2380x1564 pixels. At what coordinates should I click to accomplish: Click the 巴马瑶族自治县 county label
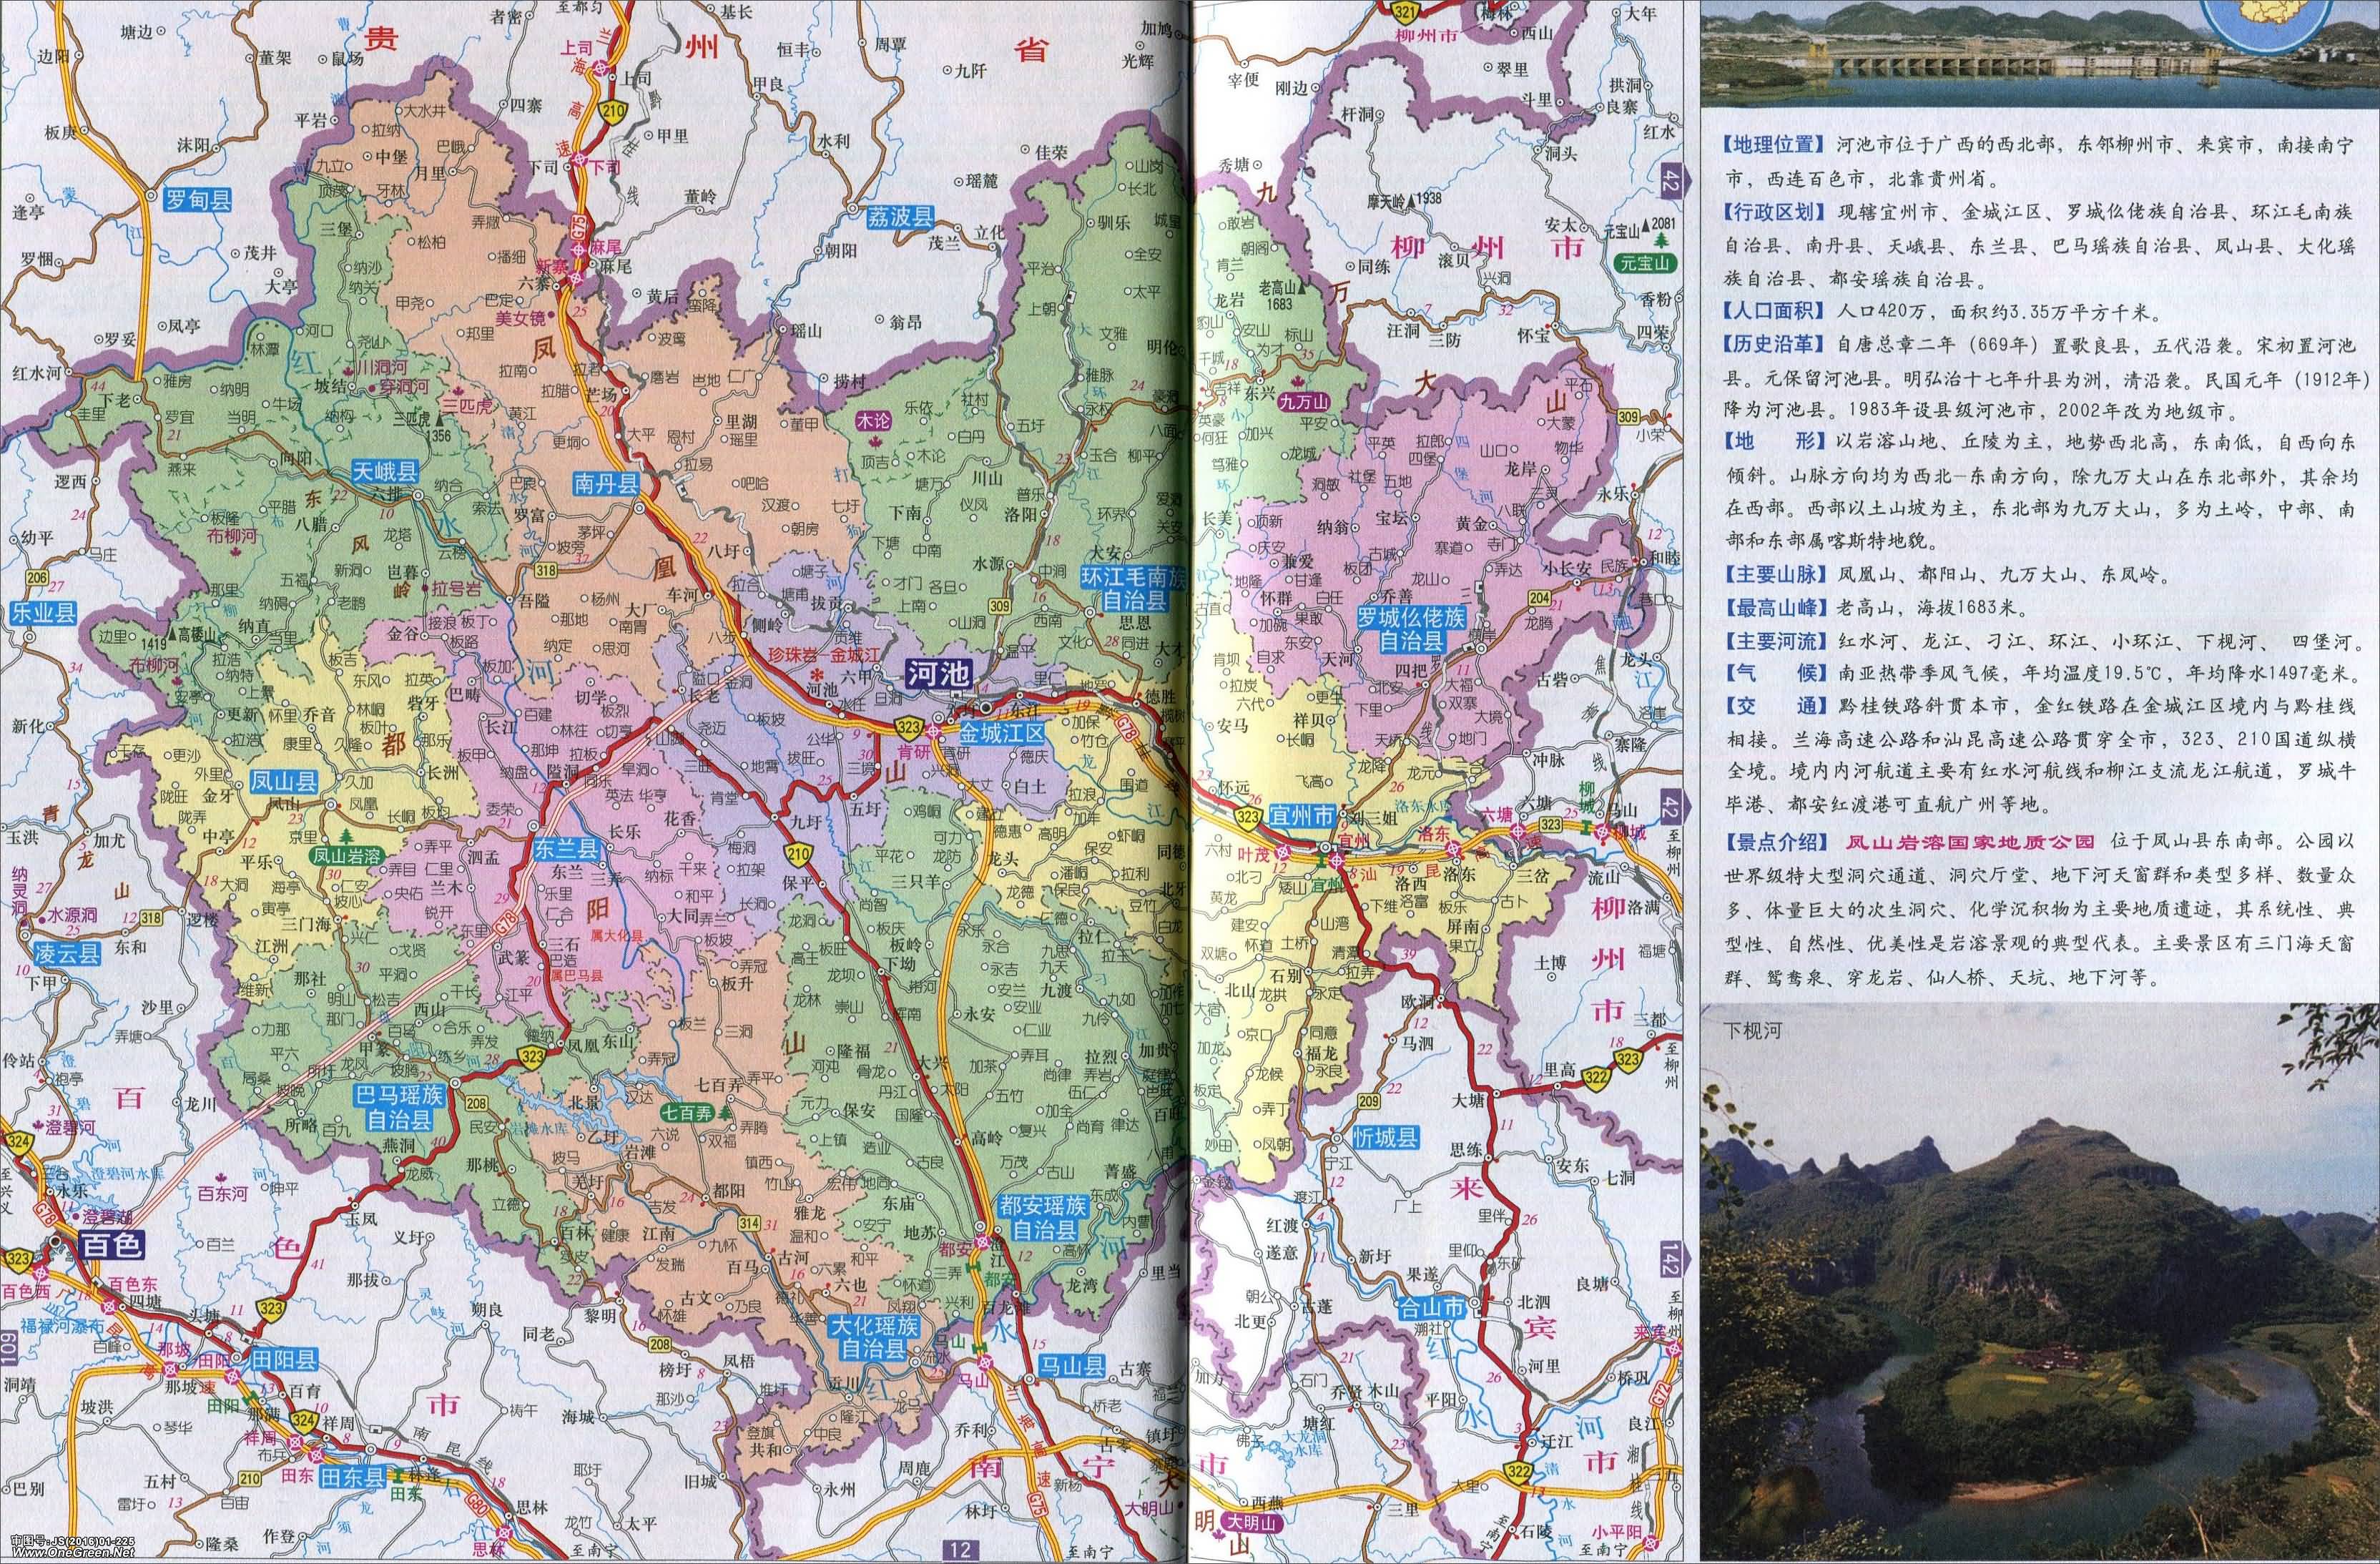tap(398, 1108)
